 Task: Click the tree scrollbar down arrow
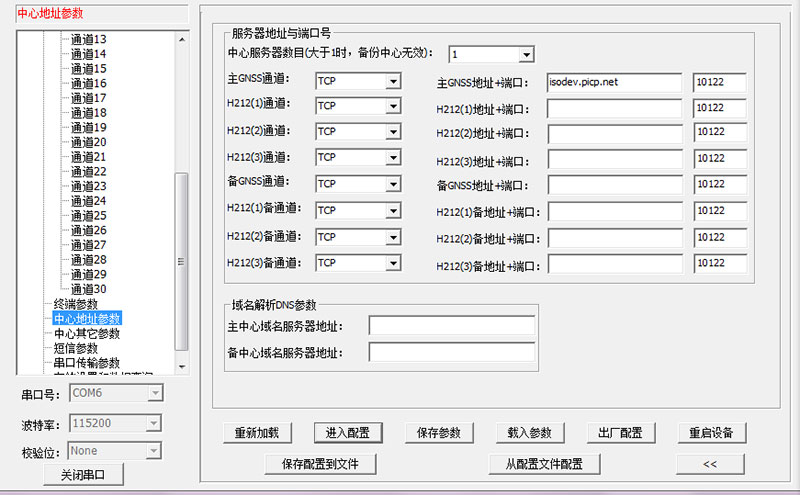pyautogui.click(x=182, y=367)
